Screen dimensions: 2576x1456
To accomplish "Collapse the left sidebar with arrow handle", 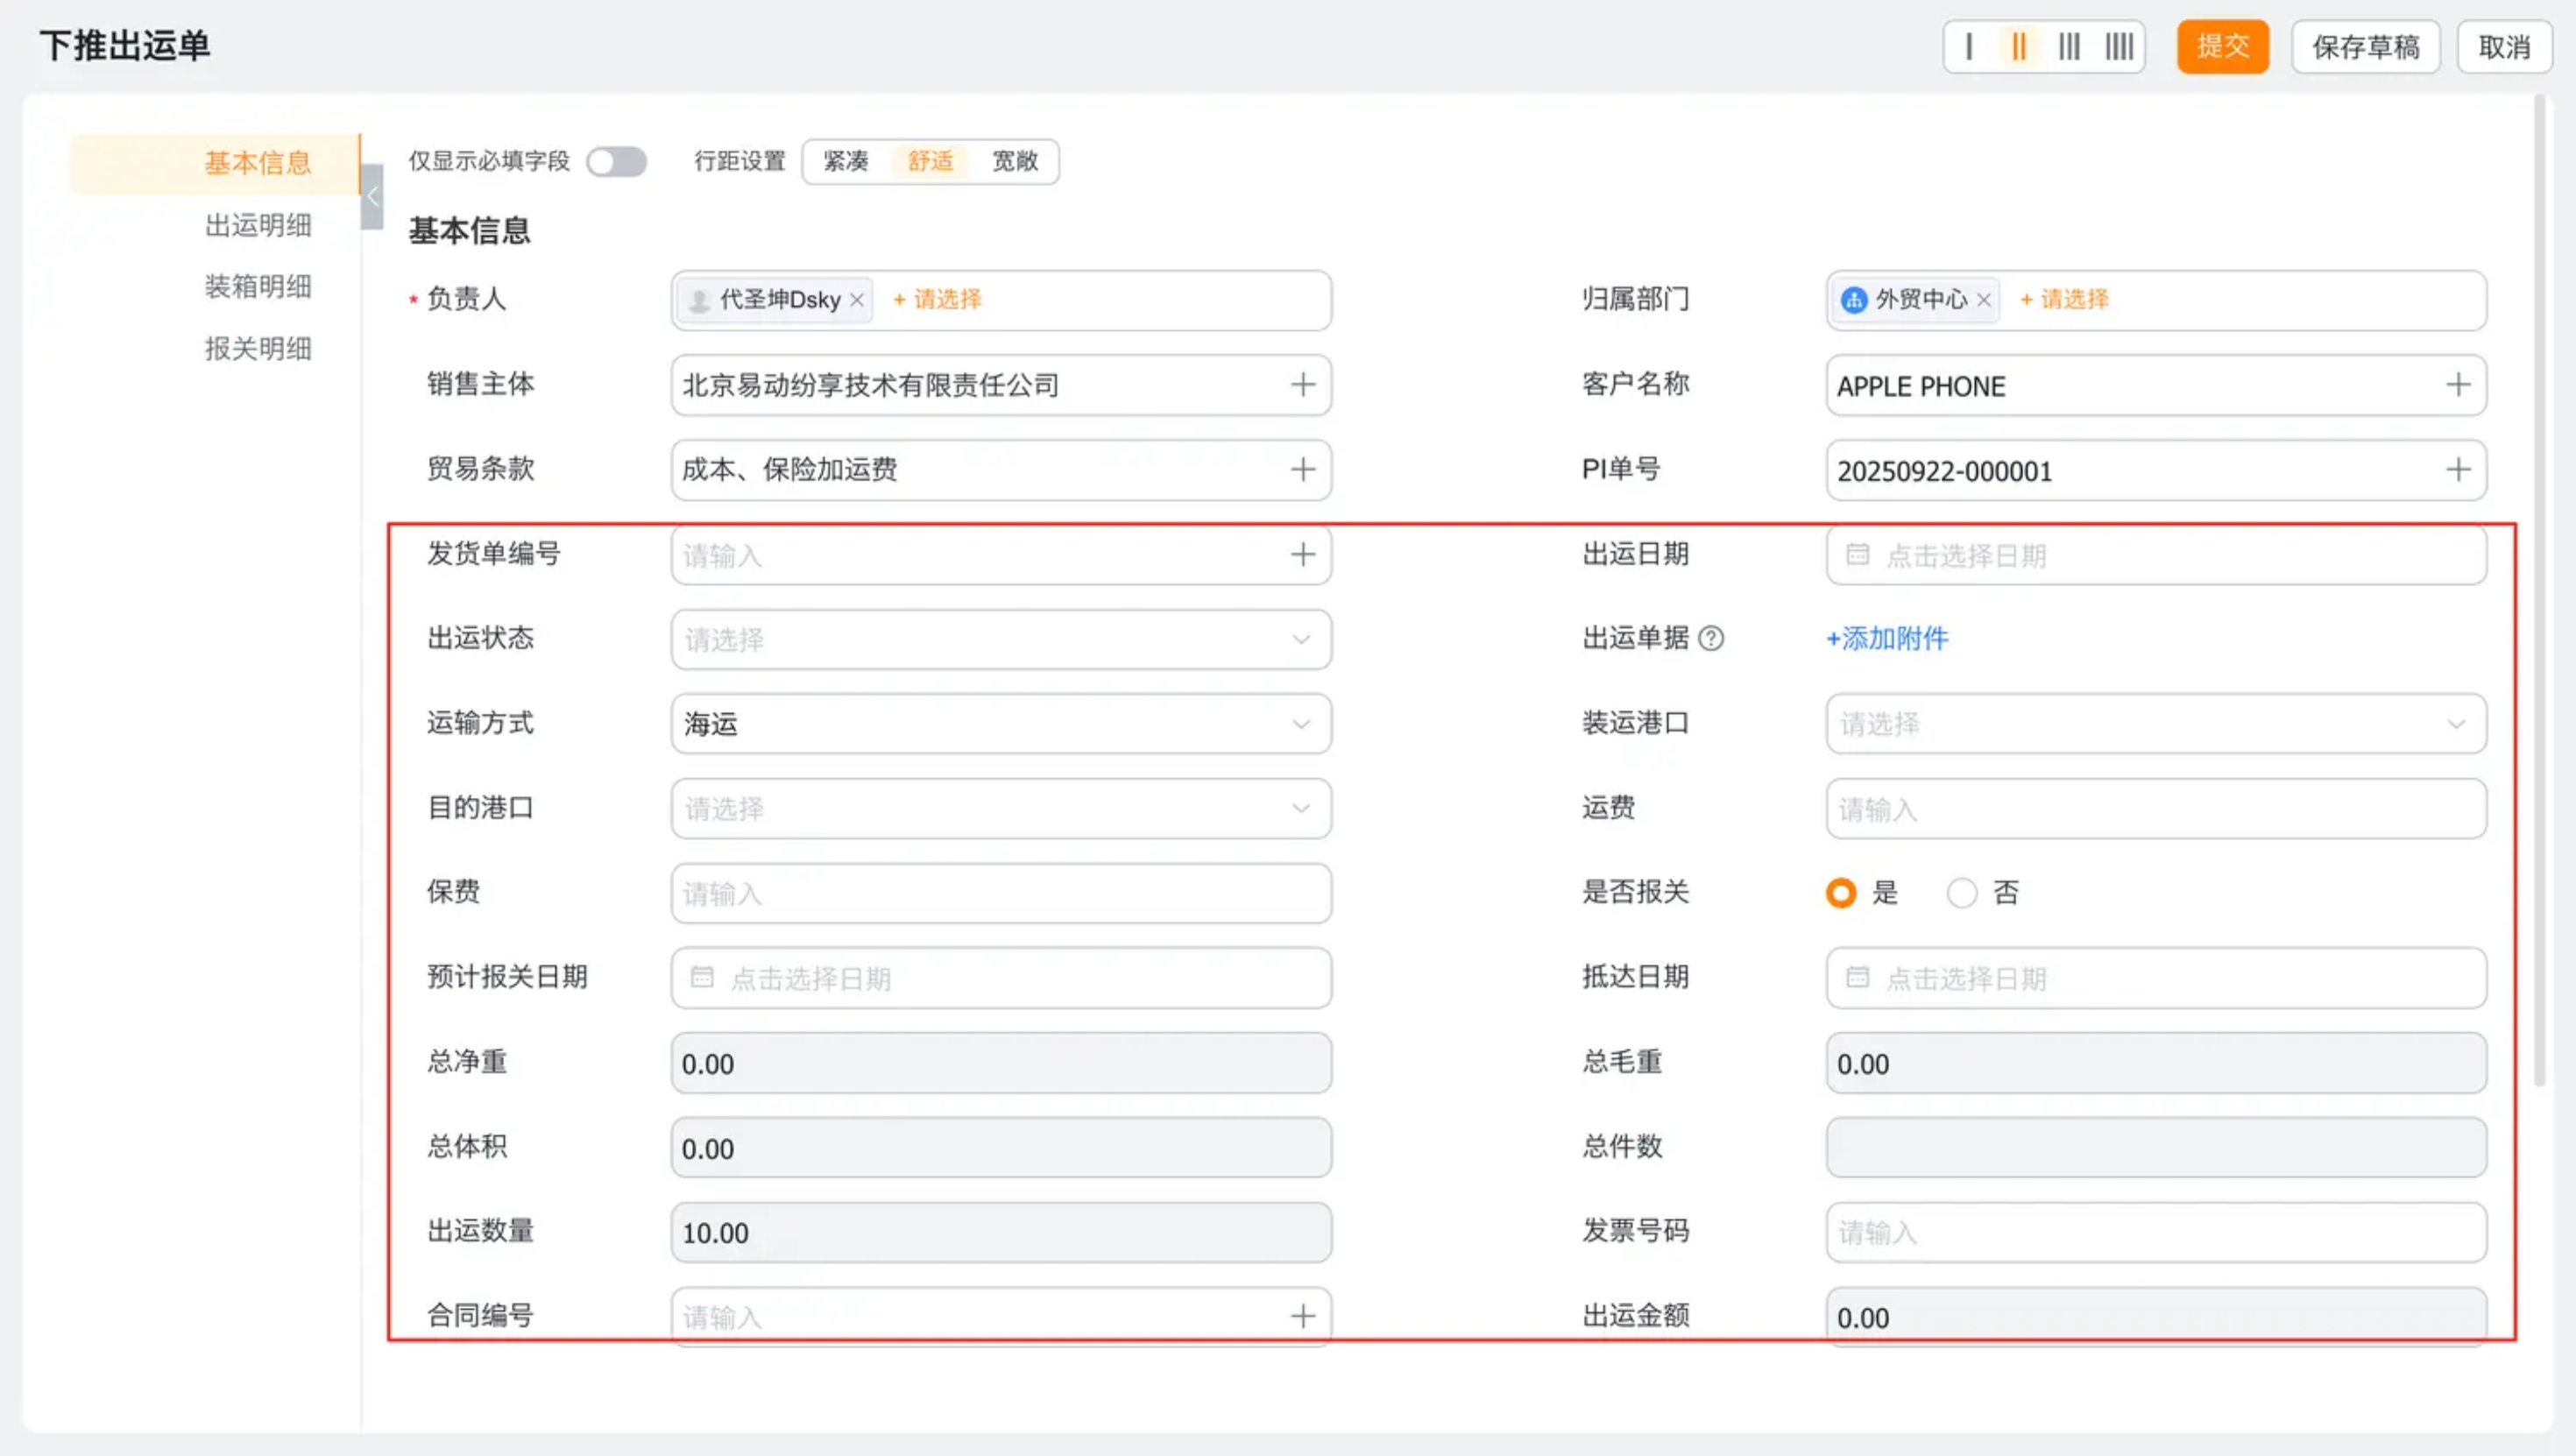I will [372, 197].
